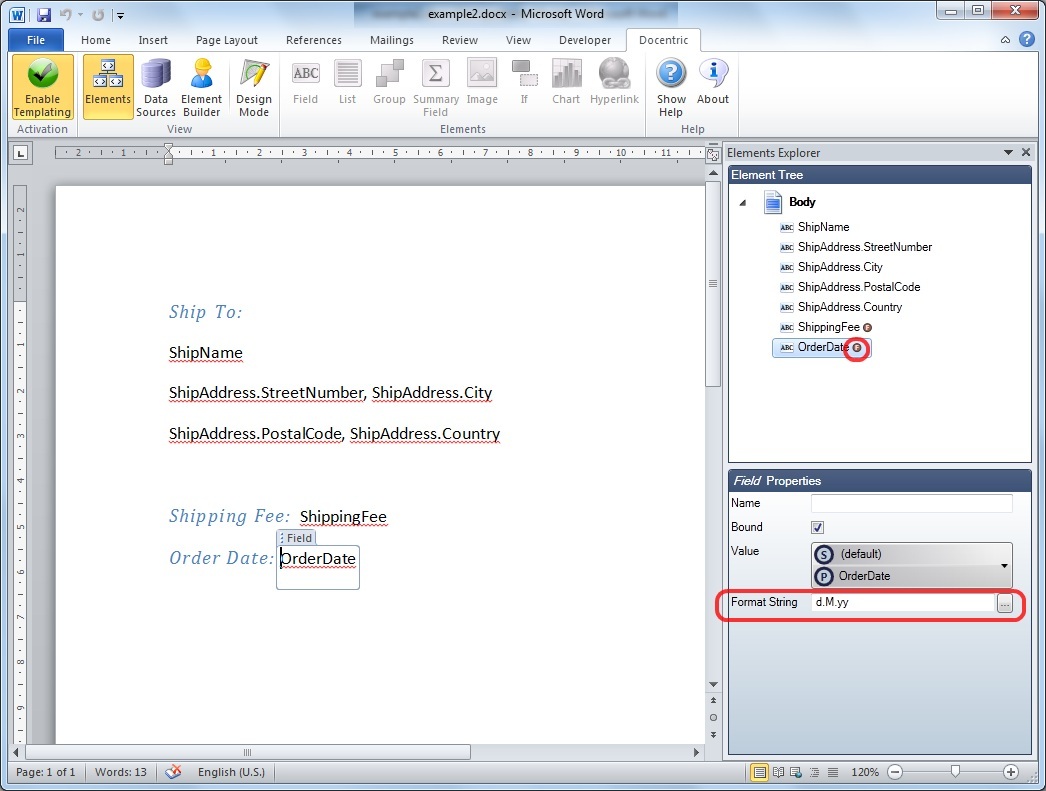Insert a Chart element
Screen dimensions: 1046x791
566,82
